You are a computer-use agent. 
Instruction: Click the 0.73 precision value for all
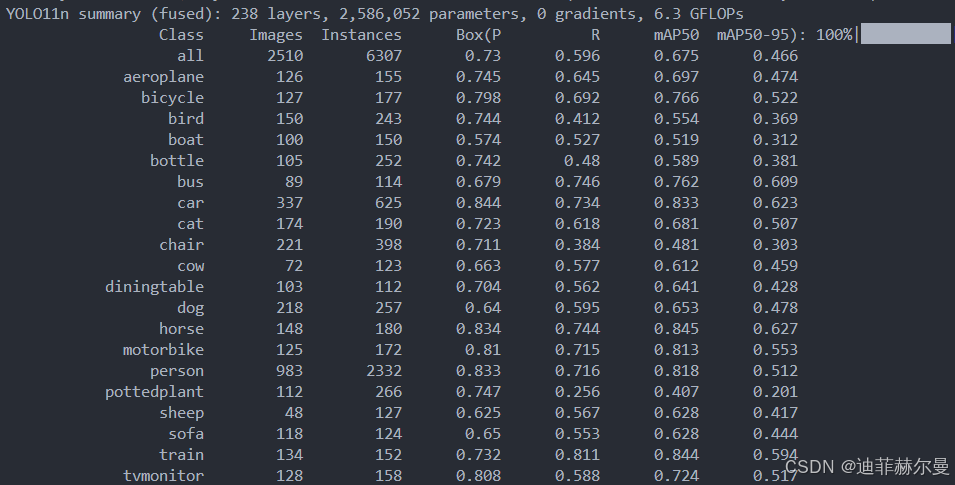[x=483, y=55]
